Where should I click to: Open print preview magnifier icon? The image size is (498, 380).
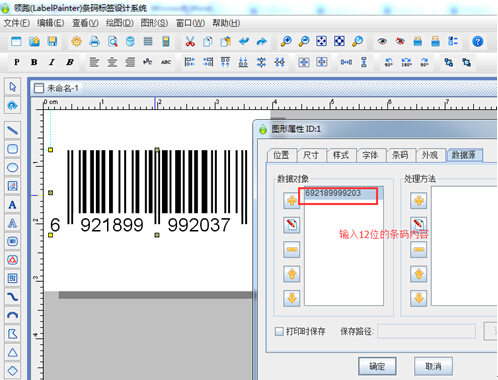click(113, 41)
